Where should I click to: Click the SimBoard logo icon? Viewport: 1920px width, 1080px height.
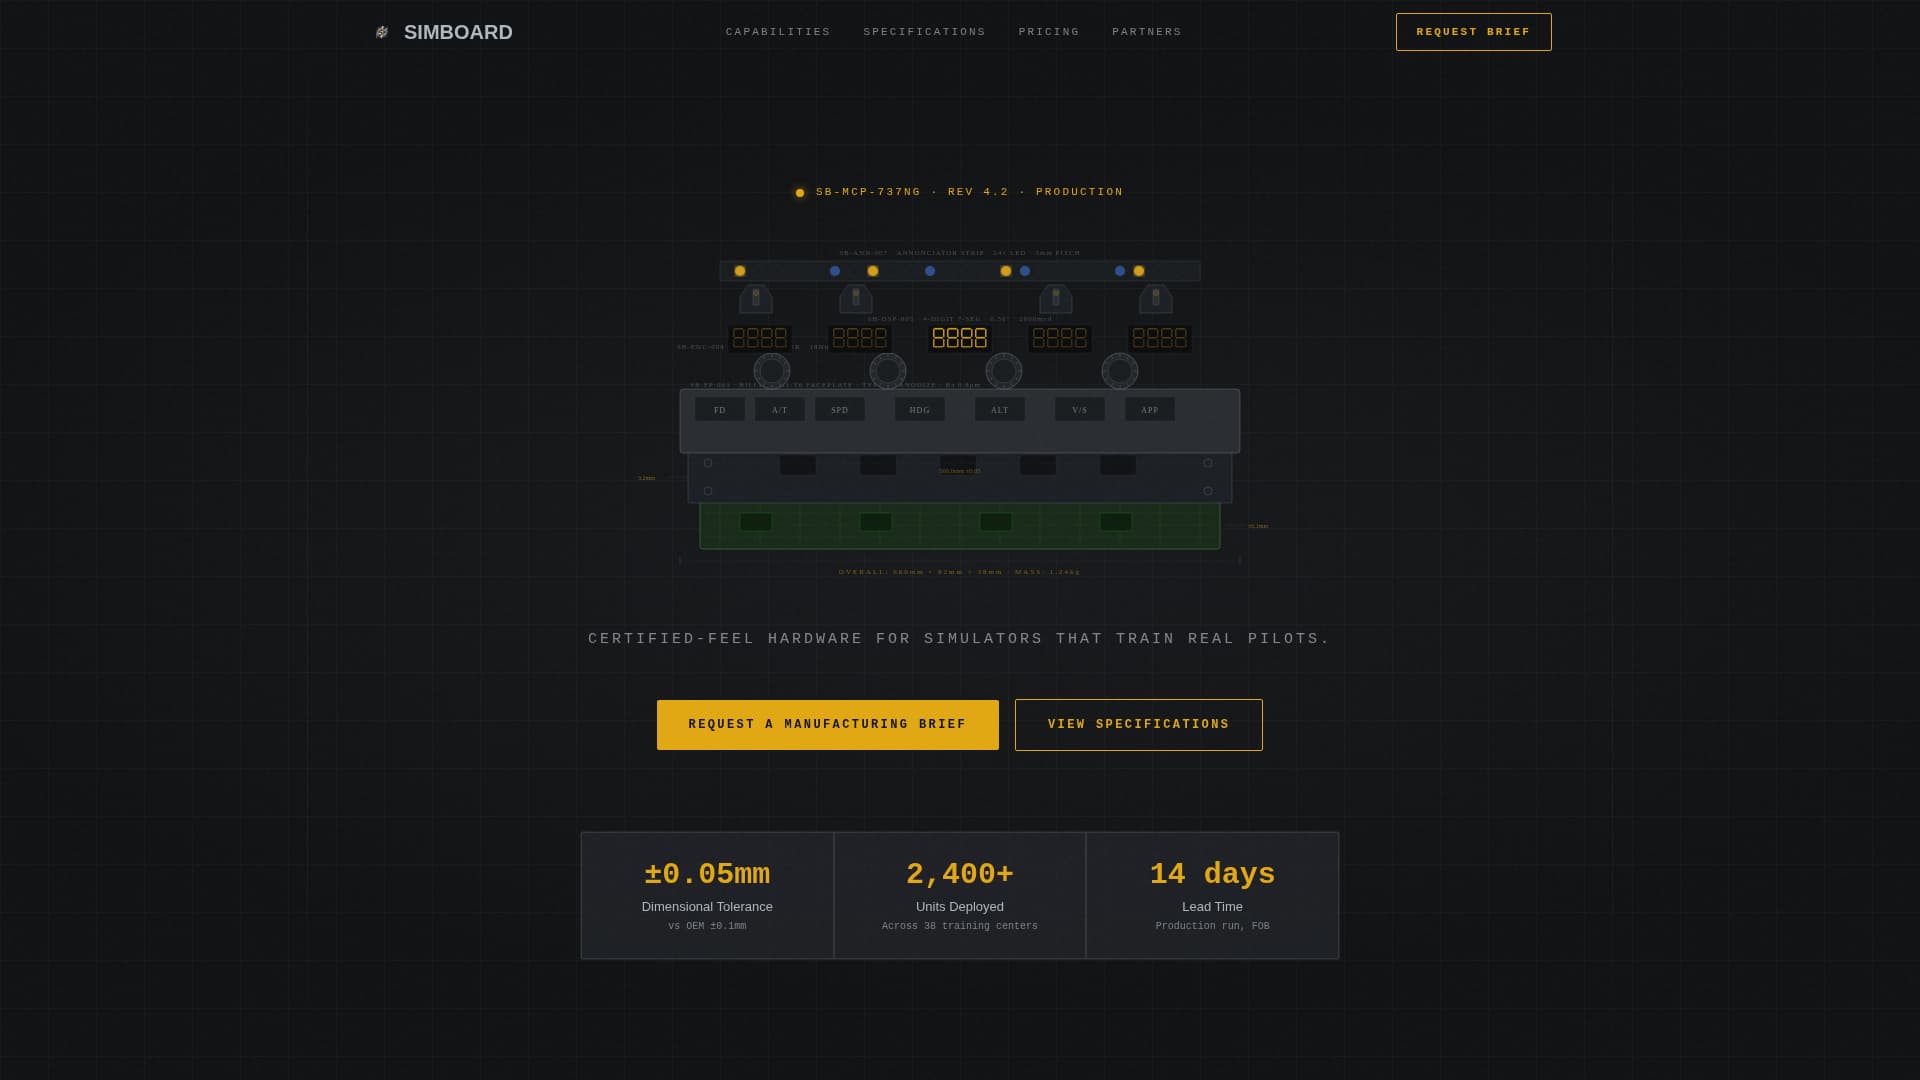[x=381, y=32]
